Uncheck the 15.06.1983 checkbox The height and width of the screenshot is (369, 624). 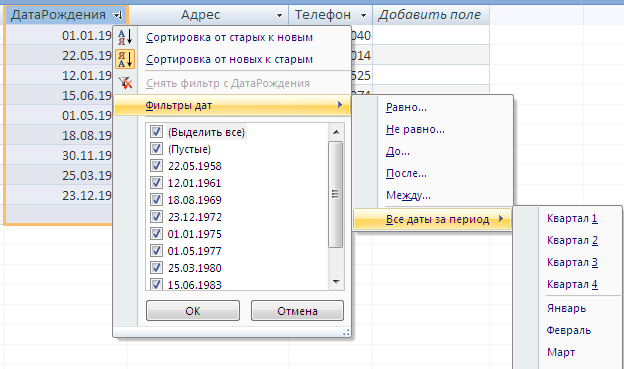click(156, 284)
